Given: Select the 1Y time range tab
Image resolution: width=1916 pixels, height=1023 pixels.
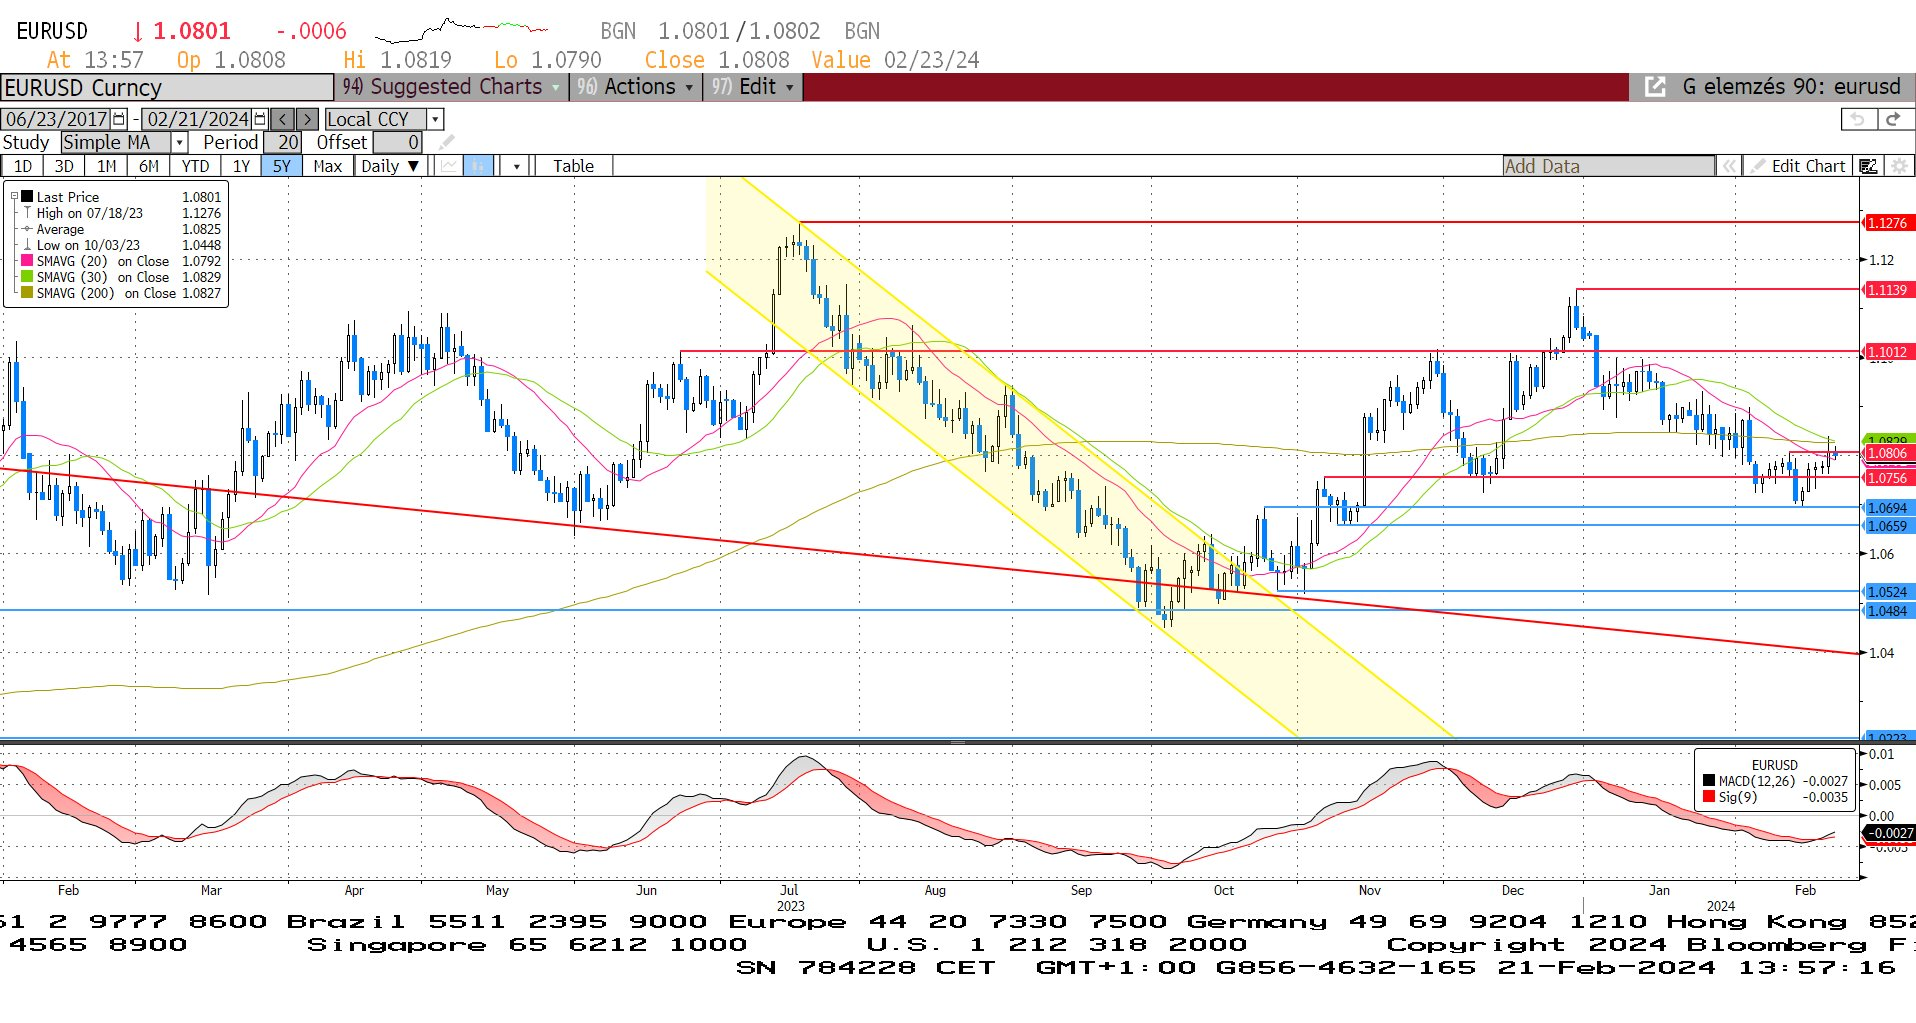Looking at the screenshot, I should tap(241, 166).
